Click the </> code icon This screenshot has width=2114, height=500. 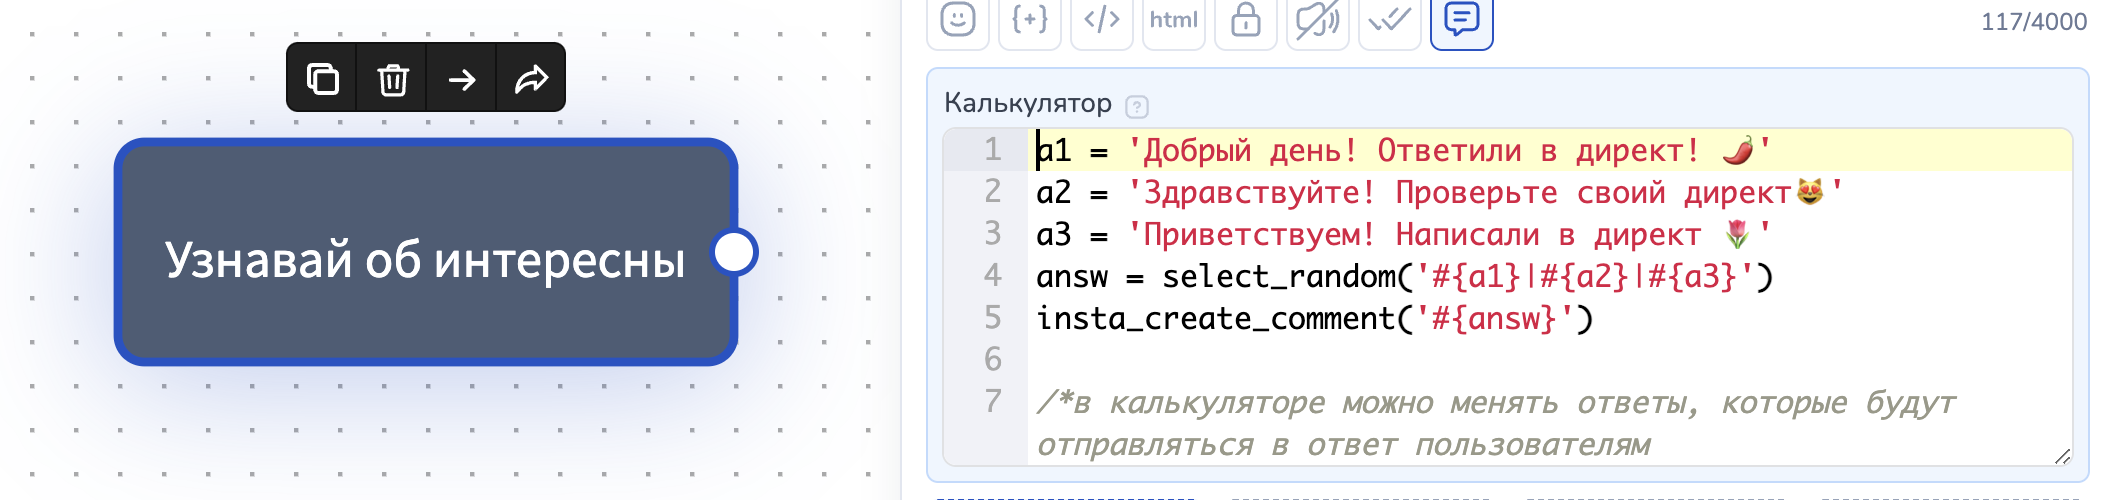1101,20
